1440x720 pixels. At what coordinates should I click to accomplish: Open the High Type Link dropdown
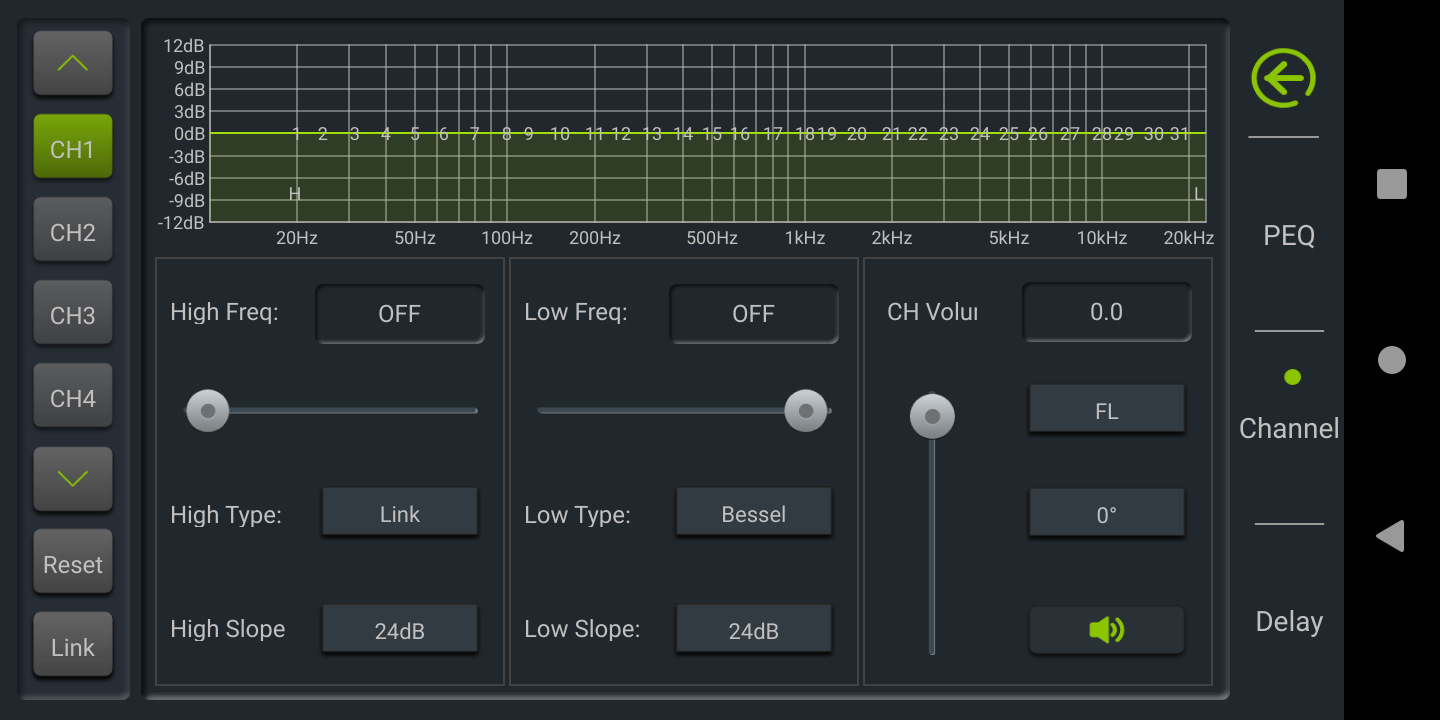tap(399, 514)
